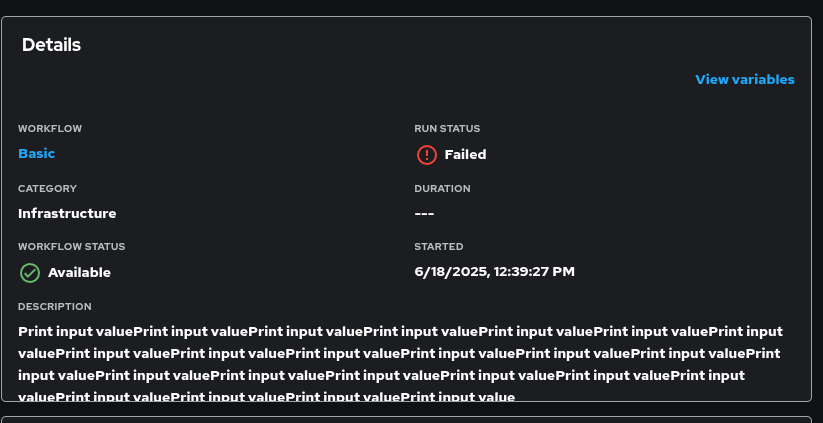Open the Basic workflow link
The width and height of the screenshot is (823, 423).
(37, 153)
